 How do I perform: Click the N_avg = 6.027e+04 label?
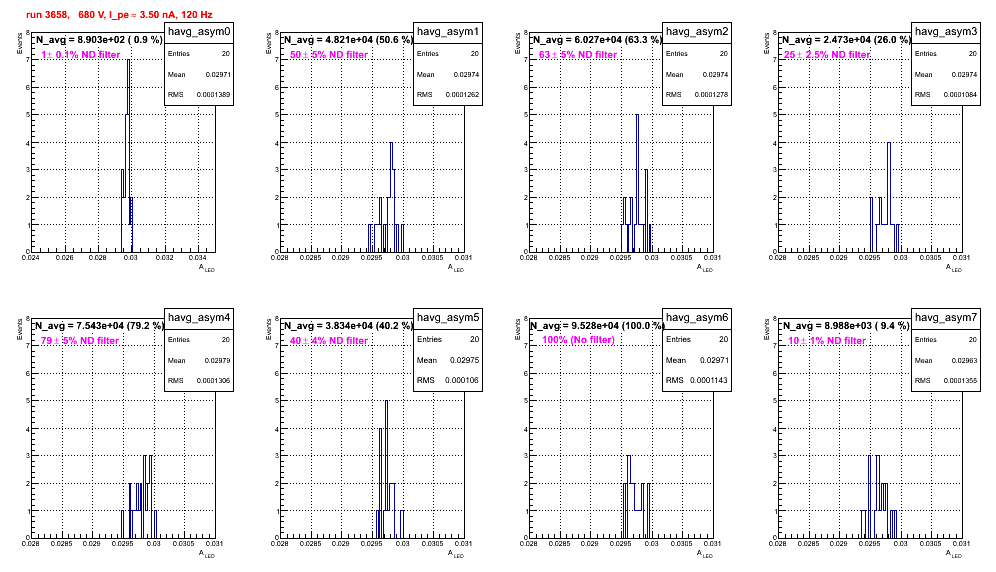click(x=596, y=39)
